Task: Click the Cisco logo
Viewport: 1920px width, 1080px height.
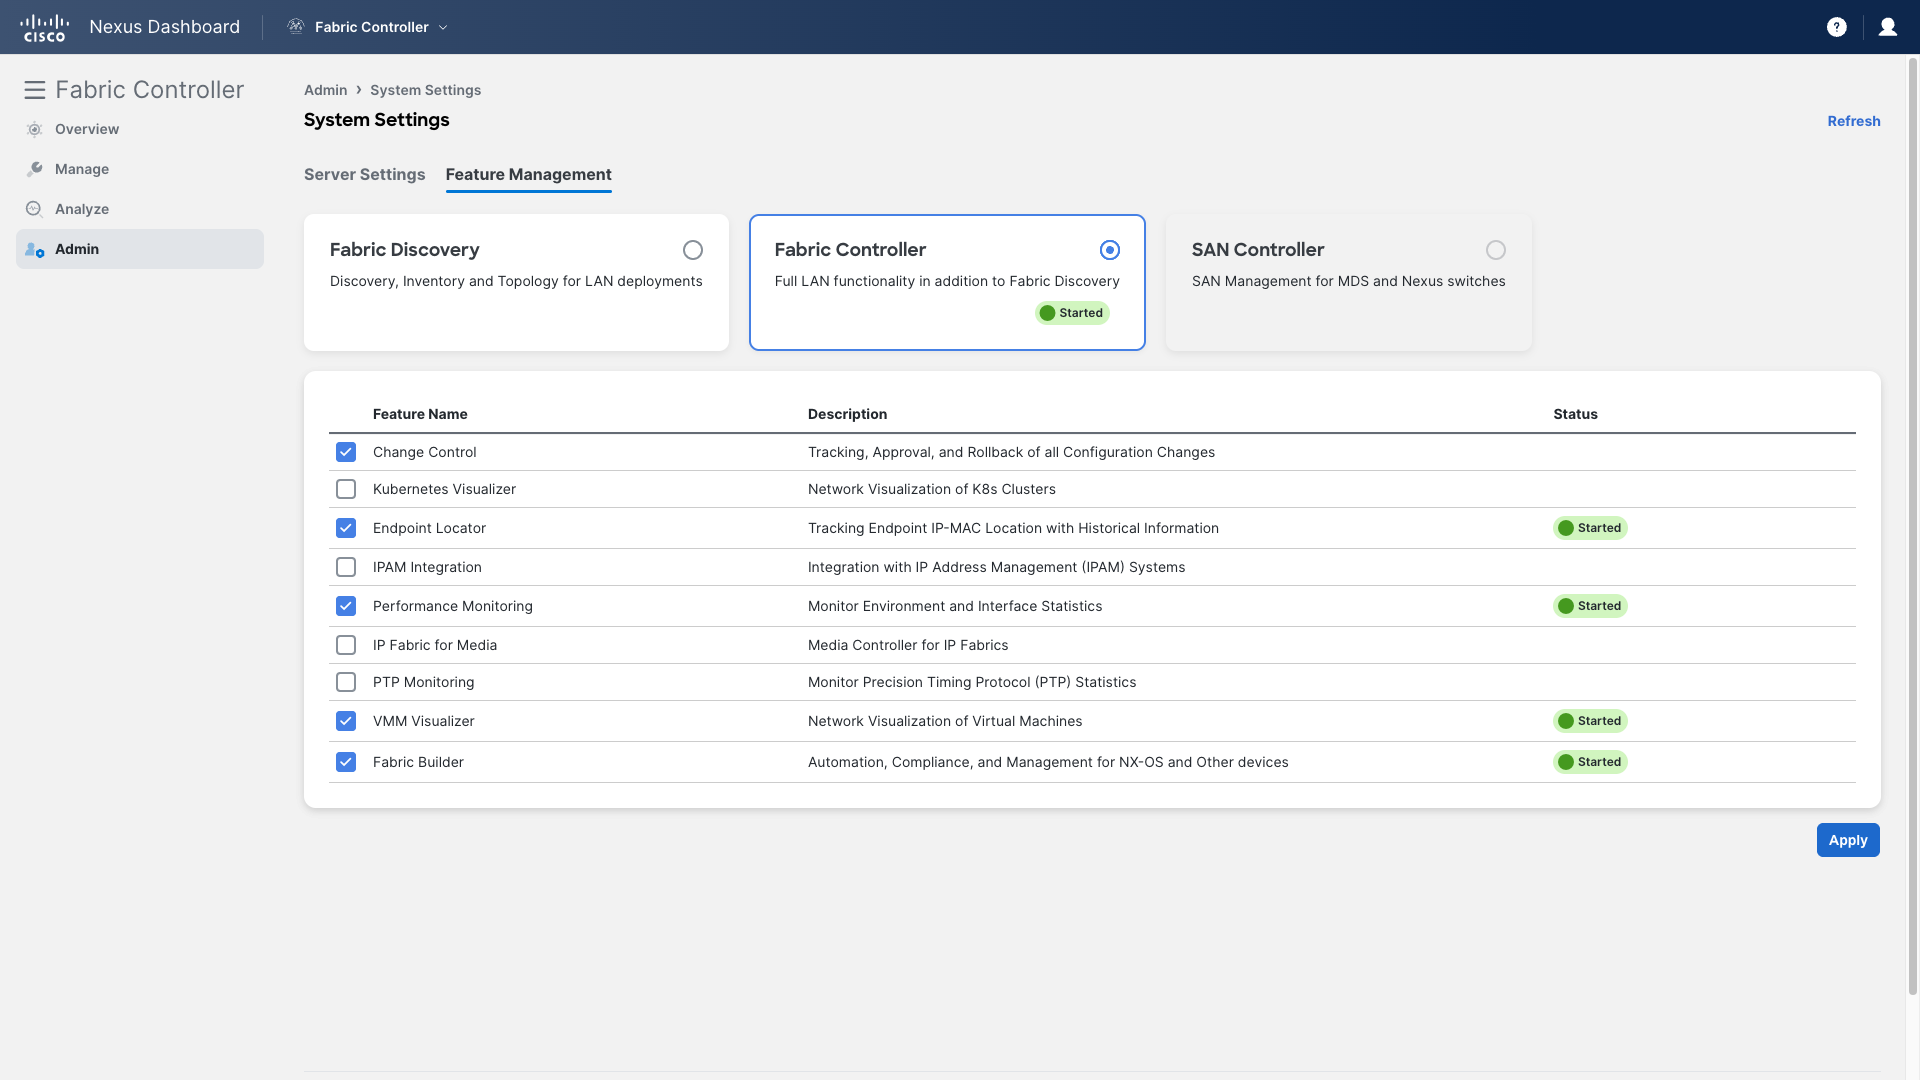Action: (x=45, y=27)
